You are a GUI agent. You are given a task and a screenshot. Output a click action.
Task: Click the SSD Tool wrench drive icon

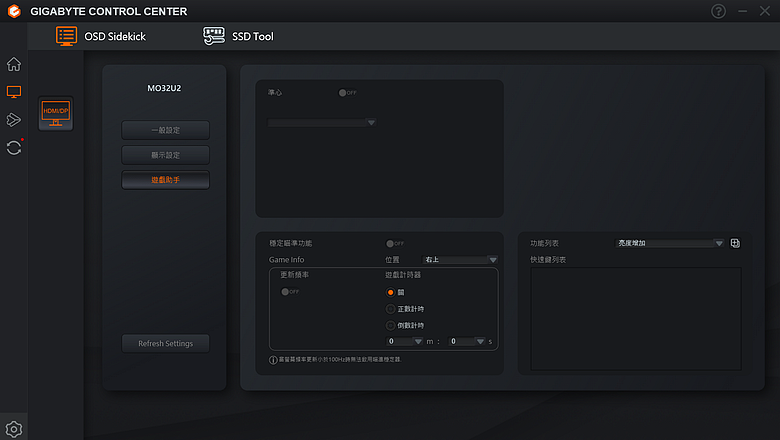tap(214, 36)
